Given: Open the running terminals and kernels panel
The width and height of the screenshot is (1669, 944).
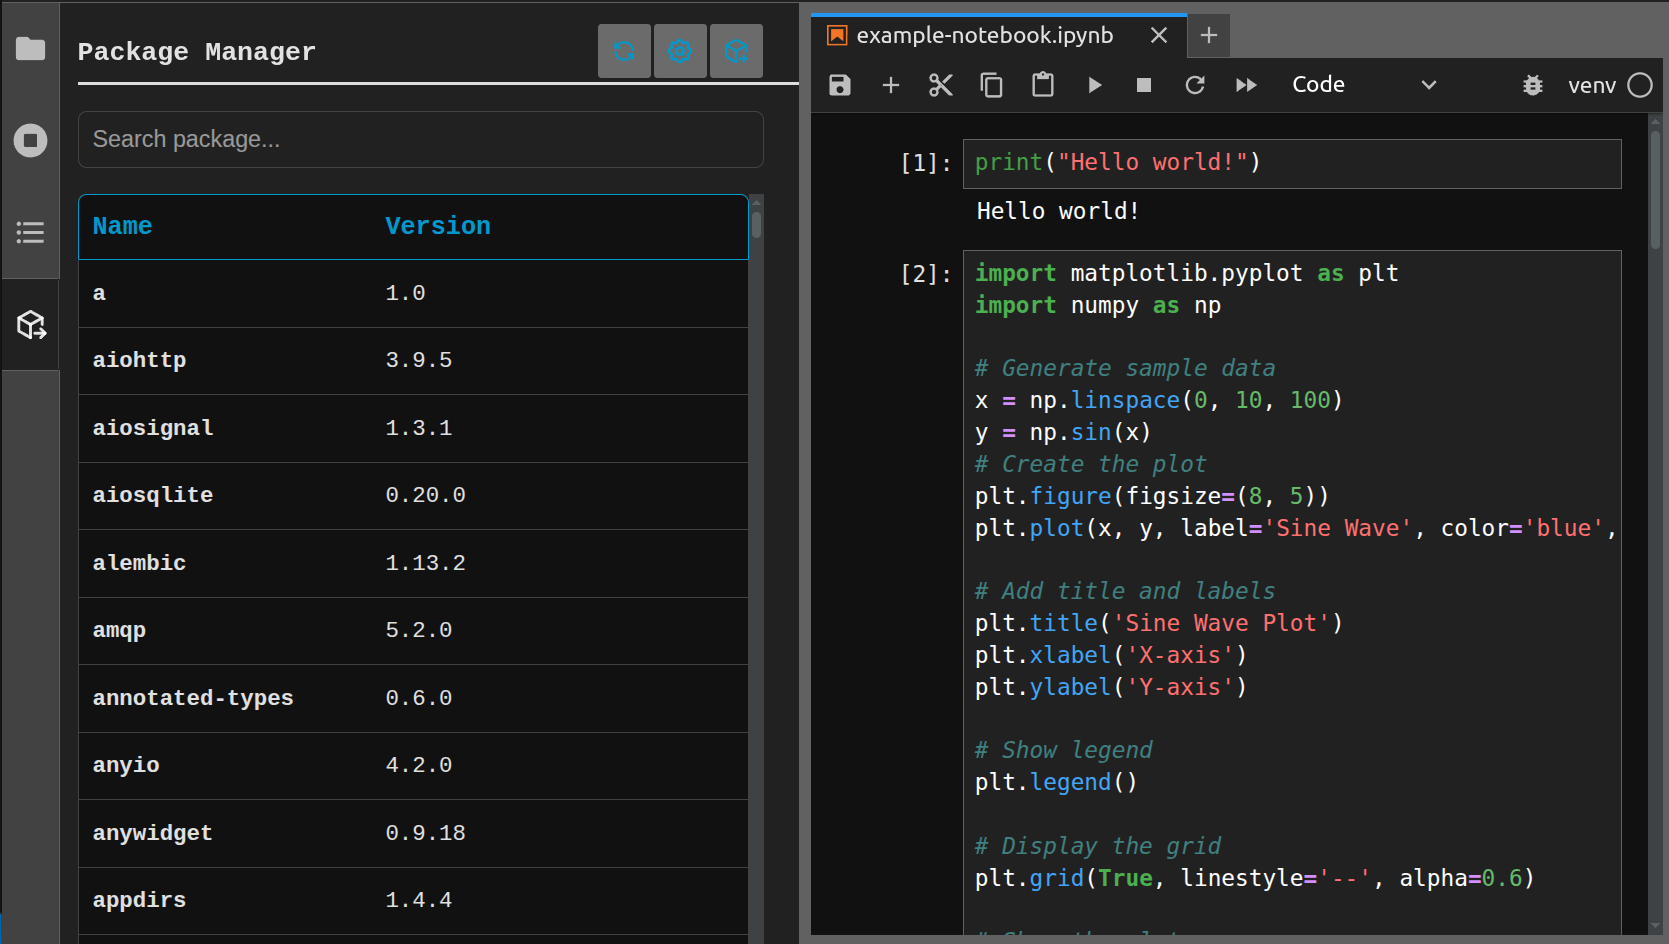Looking at the screenshot, I should pos(30,140).
